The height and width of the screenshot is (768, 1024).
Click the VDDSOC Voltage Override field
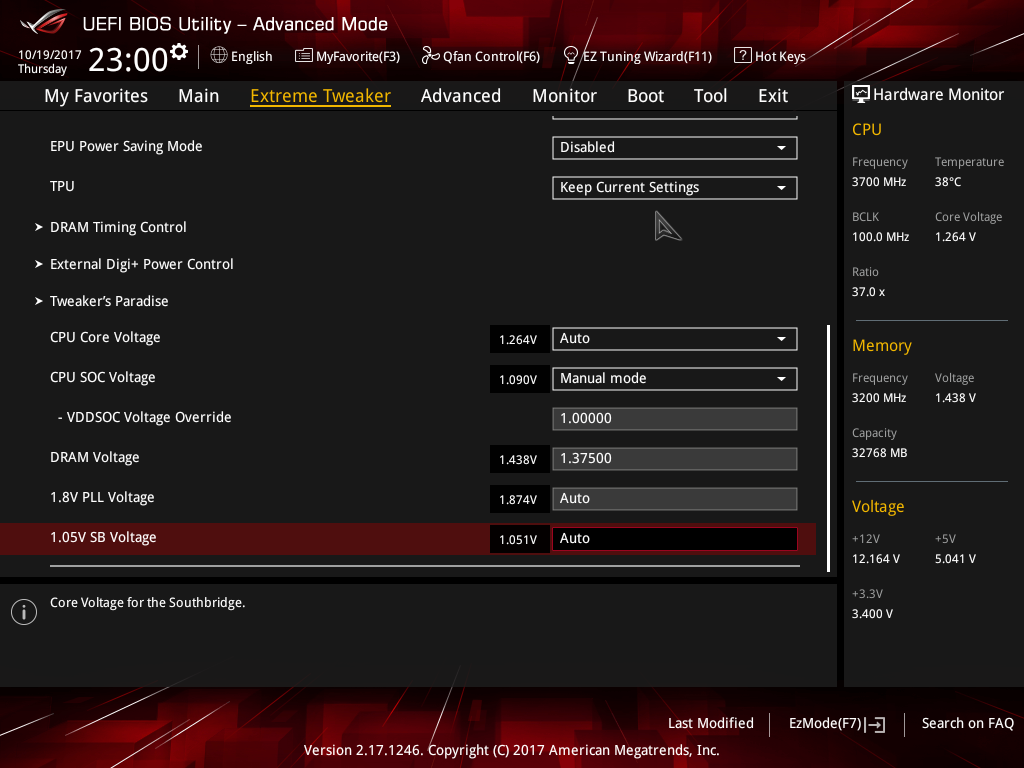point(675,419)
